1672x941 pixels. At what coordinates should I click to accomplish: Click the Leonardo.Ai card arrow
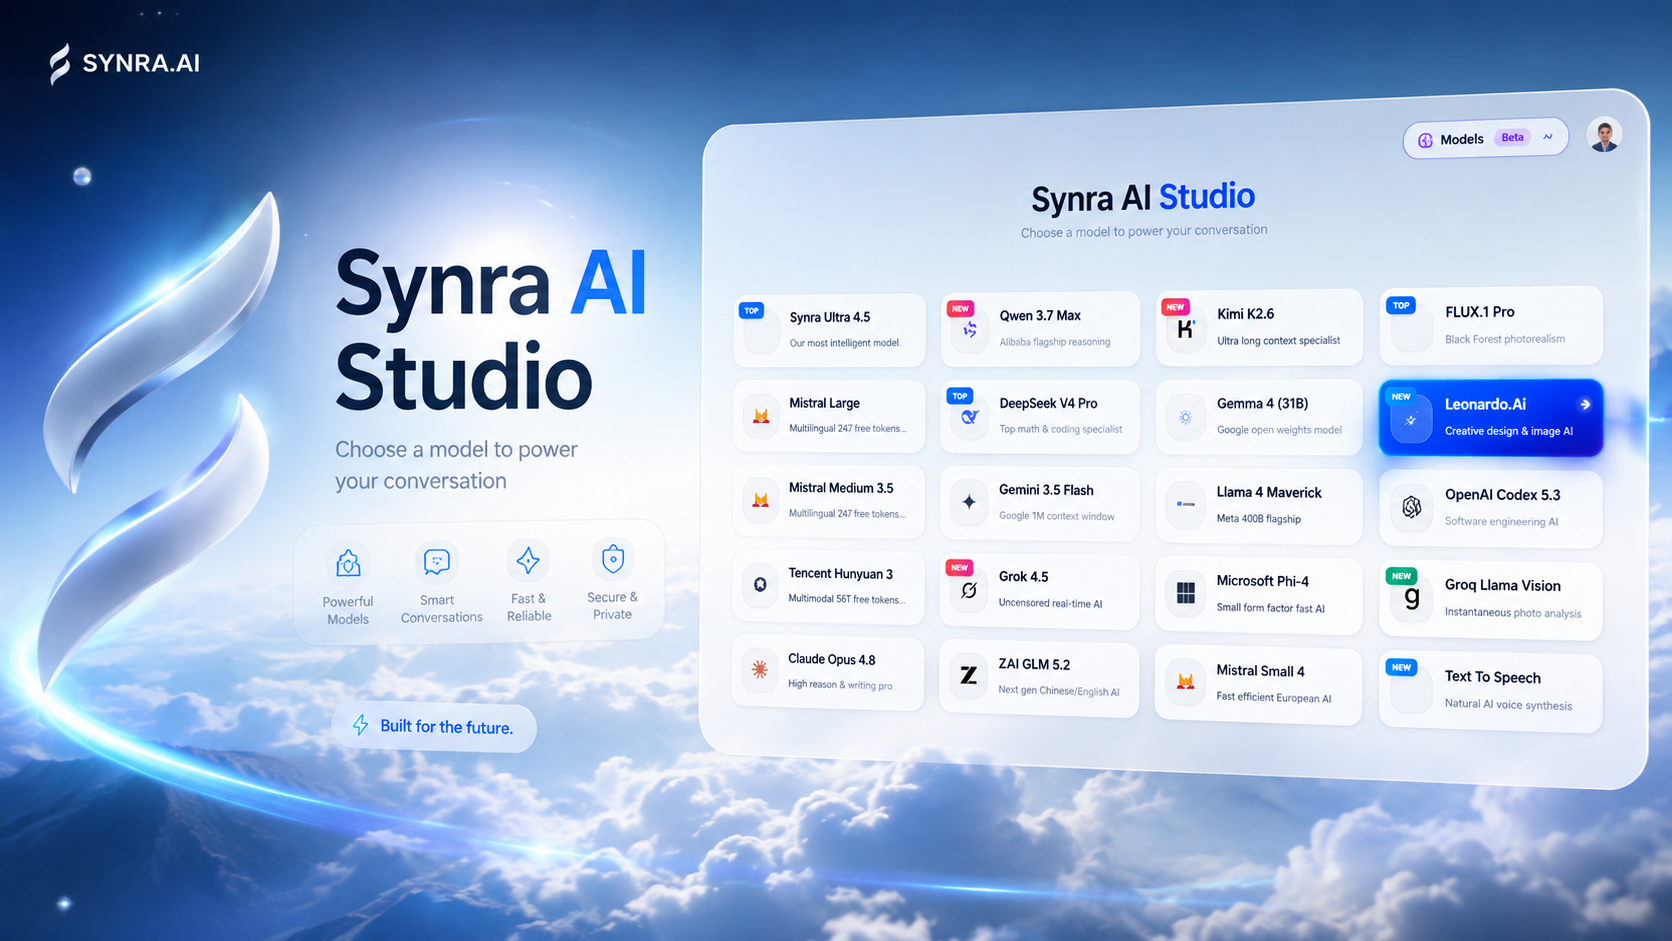(1585, 404)
